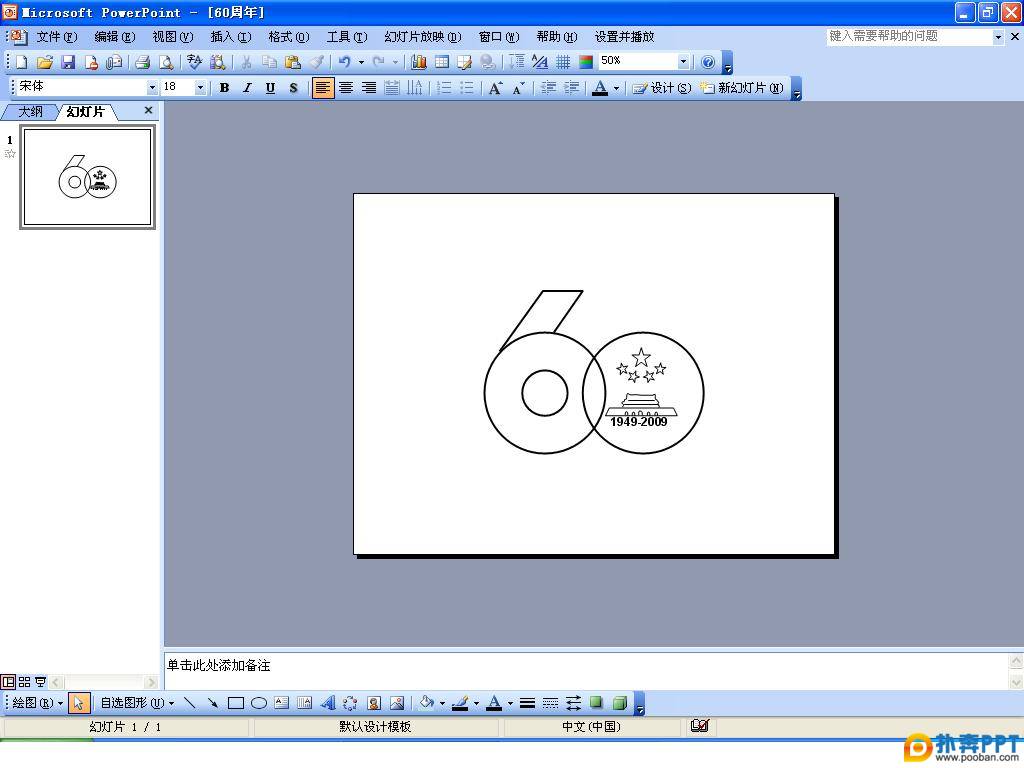Insert a table icon

coord(442,62)
